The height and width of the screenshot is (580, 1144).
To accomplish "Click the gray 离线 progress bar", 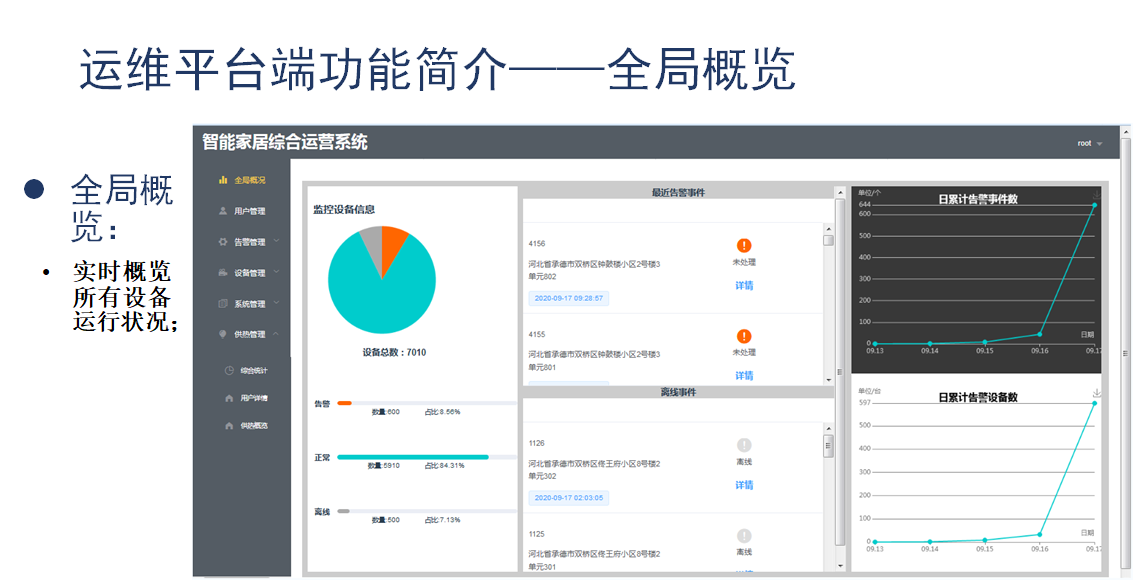I will [343, 511].
